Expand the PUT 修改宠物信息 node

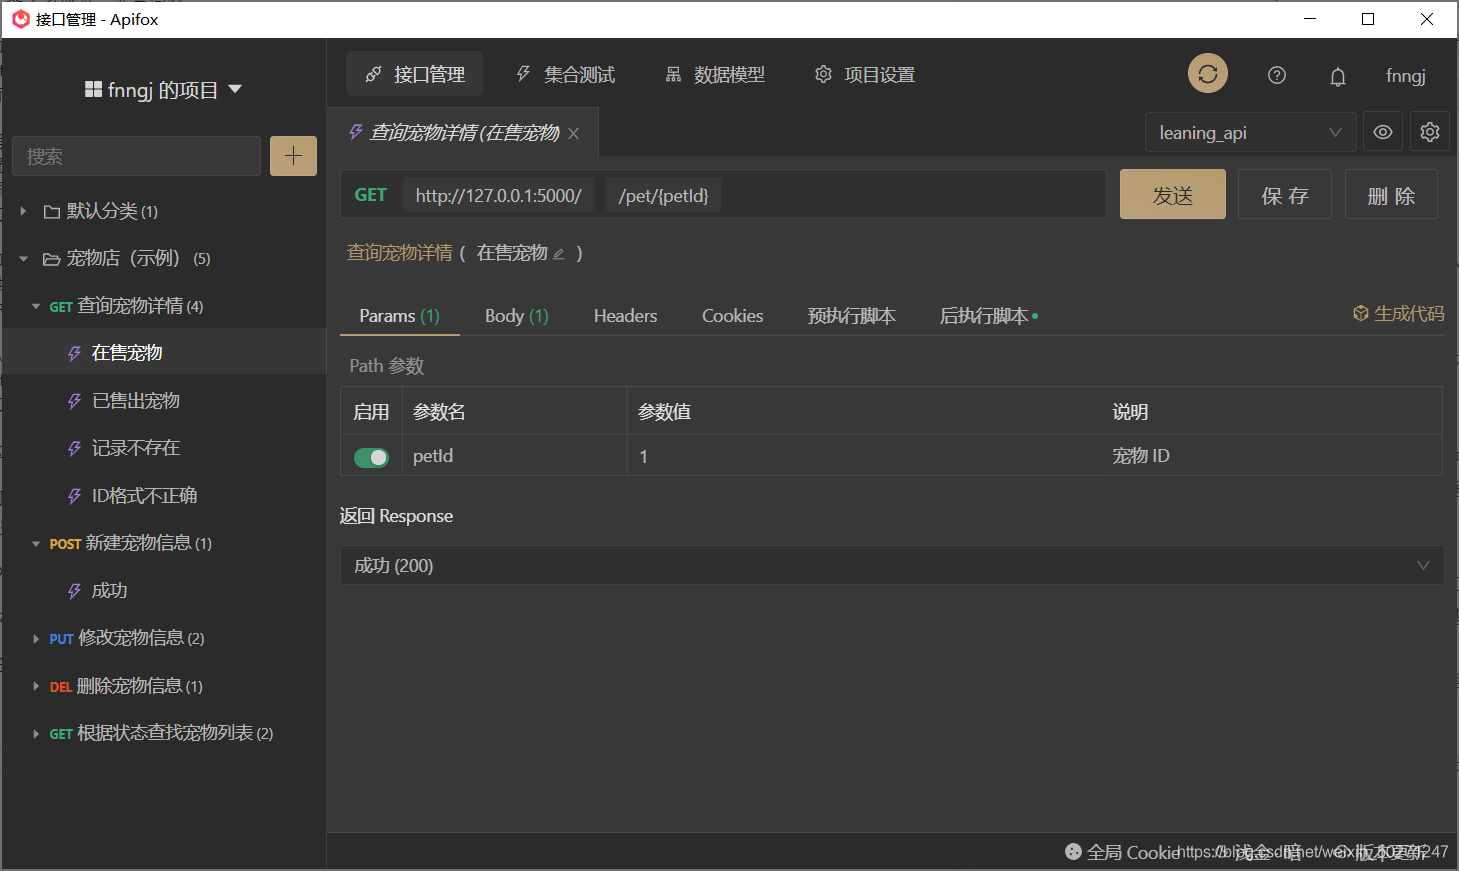click(36, 639)
